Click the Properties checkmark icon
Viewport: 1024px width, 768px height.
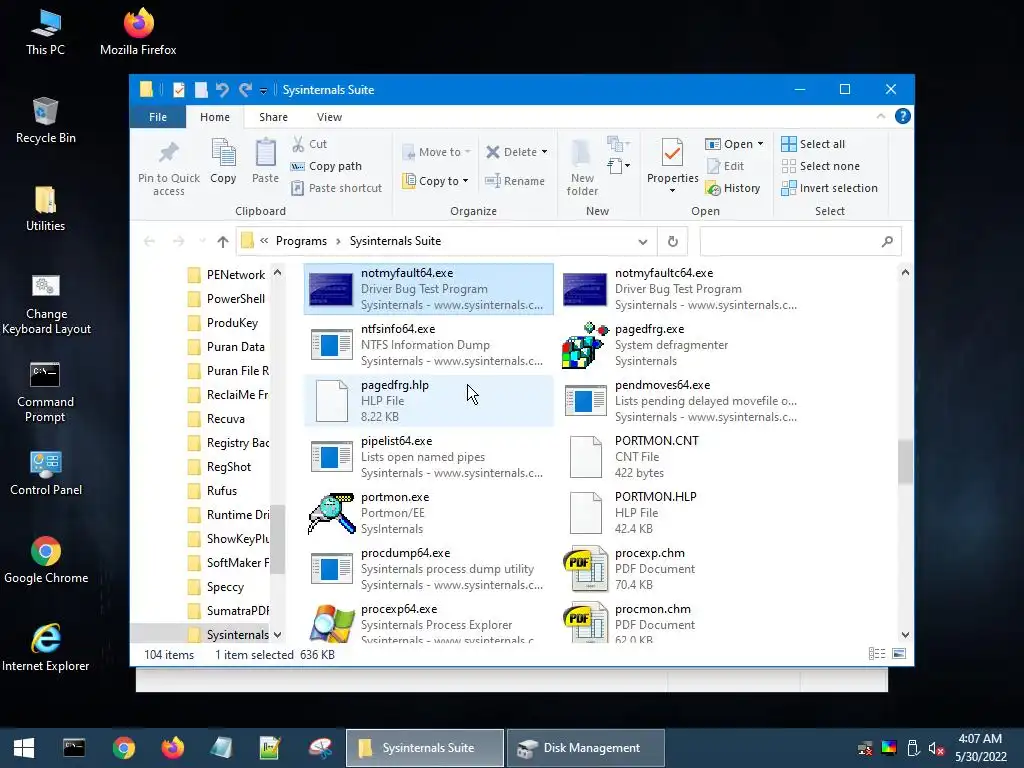tap(672, 153)
